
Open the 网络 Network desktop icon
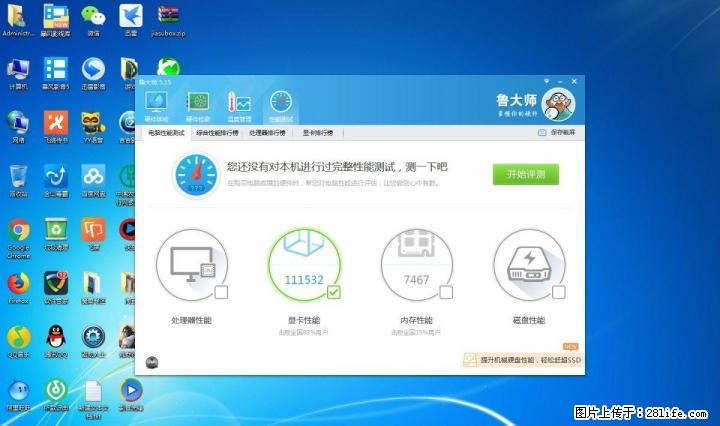pyautogui.click(x=18, y=127)
